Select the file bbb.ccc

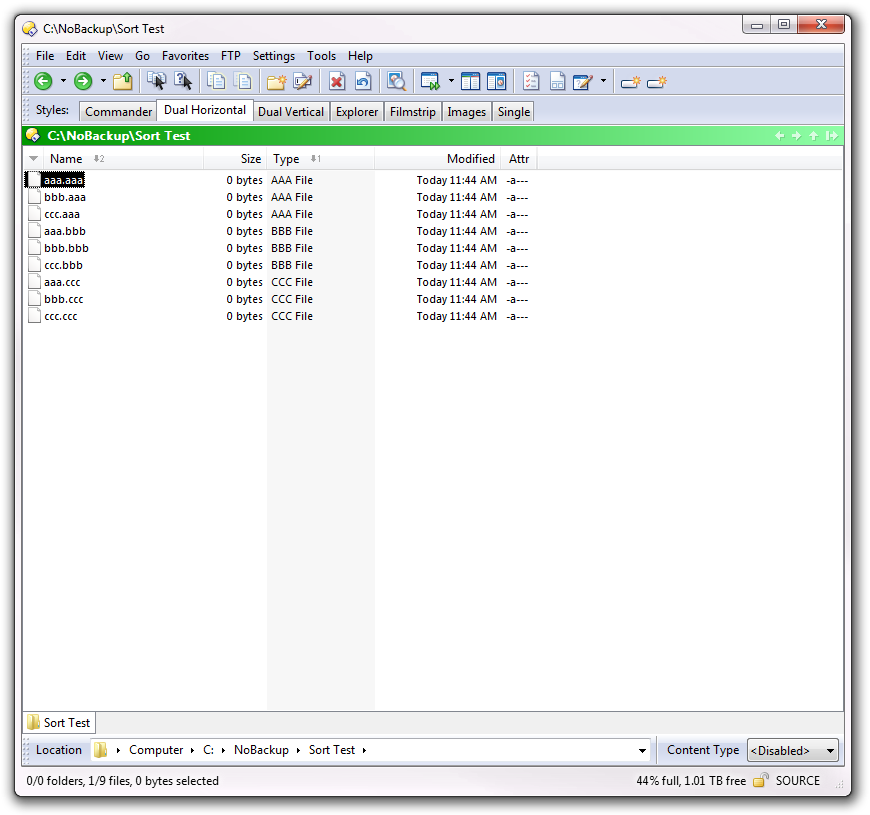tap(64, 299)
